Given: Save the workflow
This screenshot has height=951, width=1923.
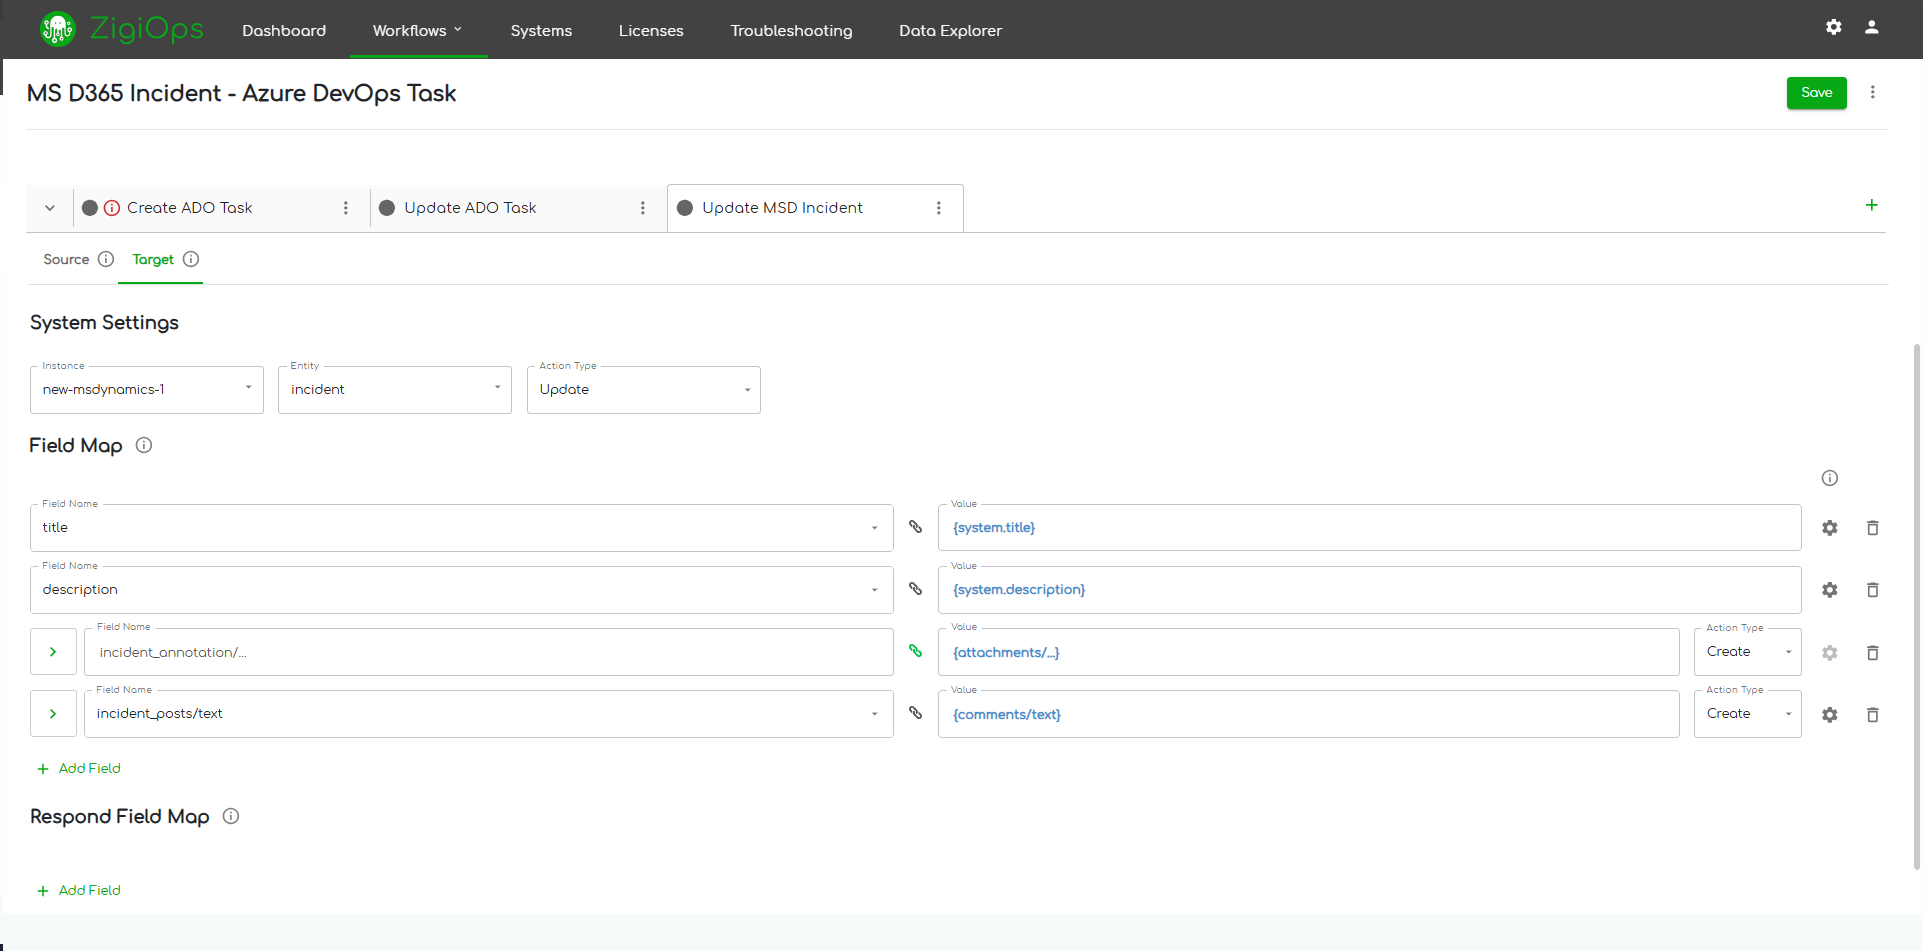Looking at the screenshot, I should [x=1817, y=93].
